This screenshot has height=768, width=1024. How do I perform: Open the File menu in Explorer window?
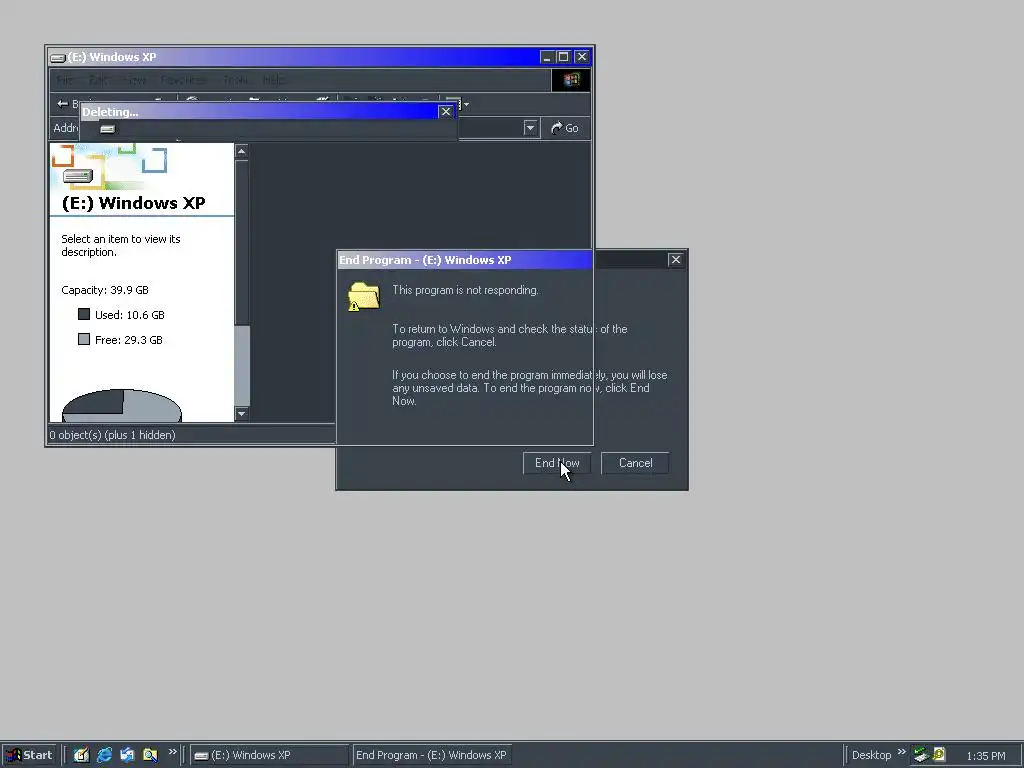65,80
